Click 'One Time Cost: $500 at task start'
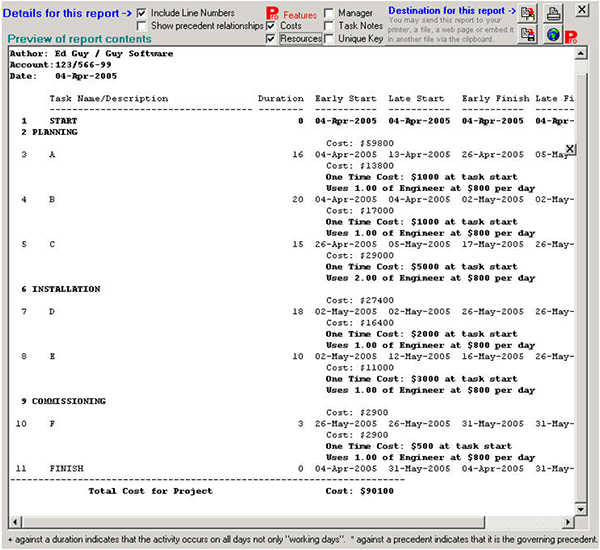600x550 pixels. [x=419, y=446]
